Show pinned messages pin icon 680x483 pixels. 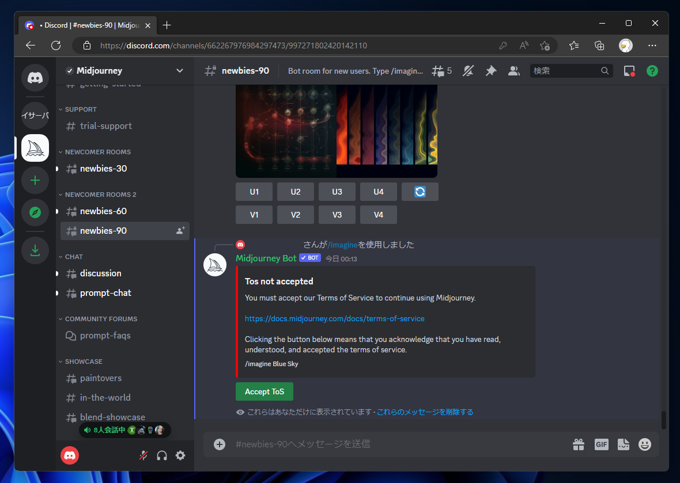[x=491, y=71]
